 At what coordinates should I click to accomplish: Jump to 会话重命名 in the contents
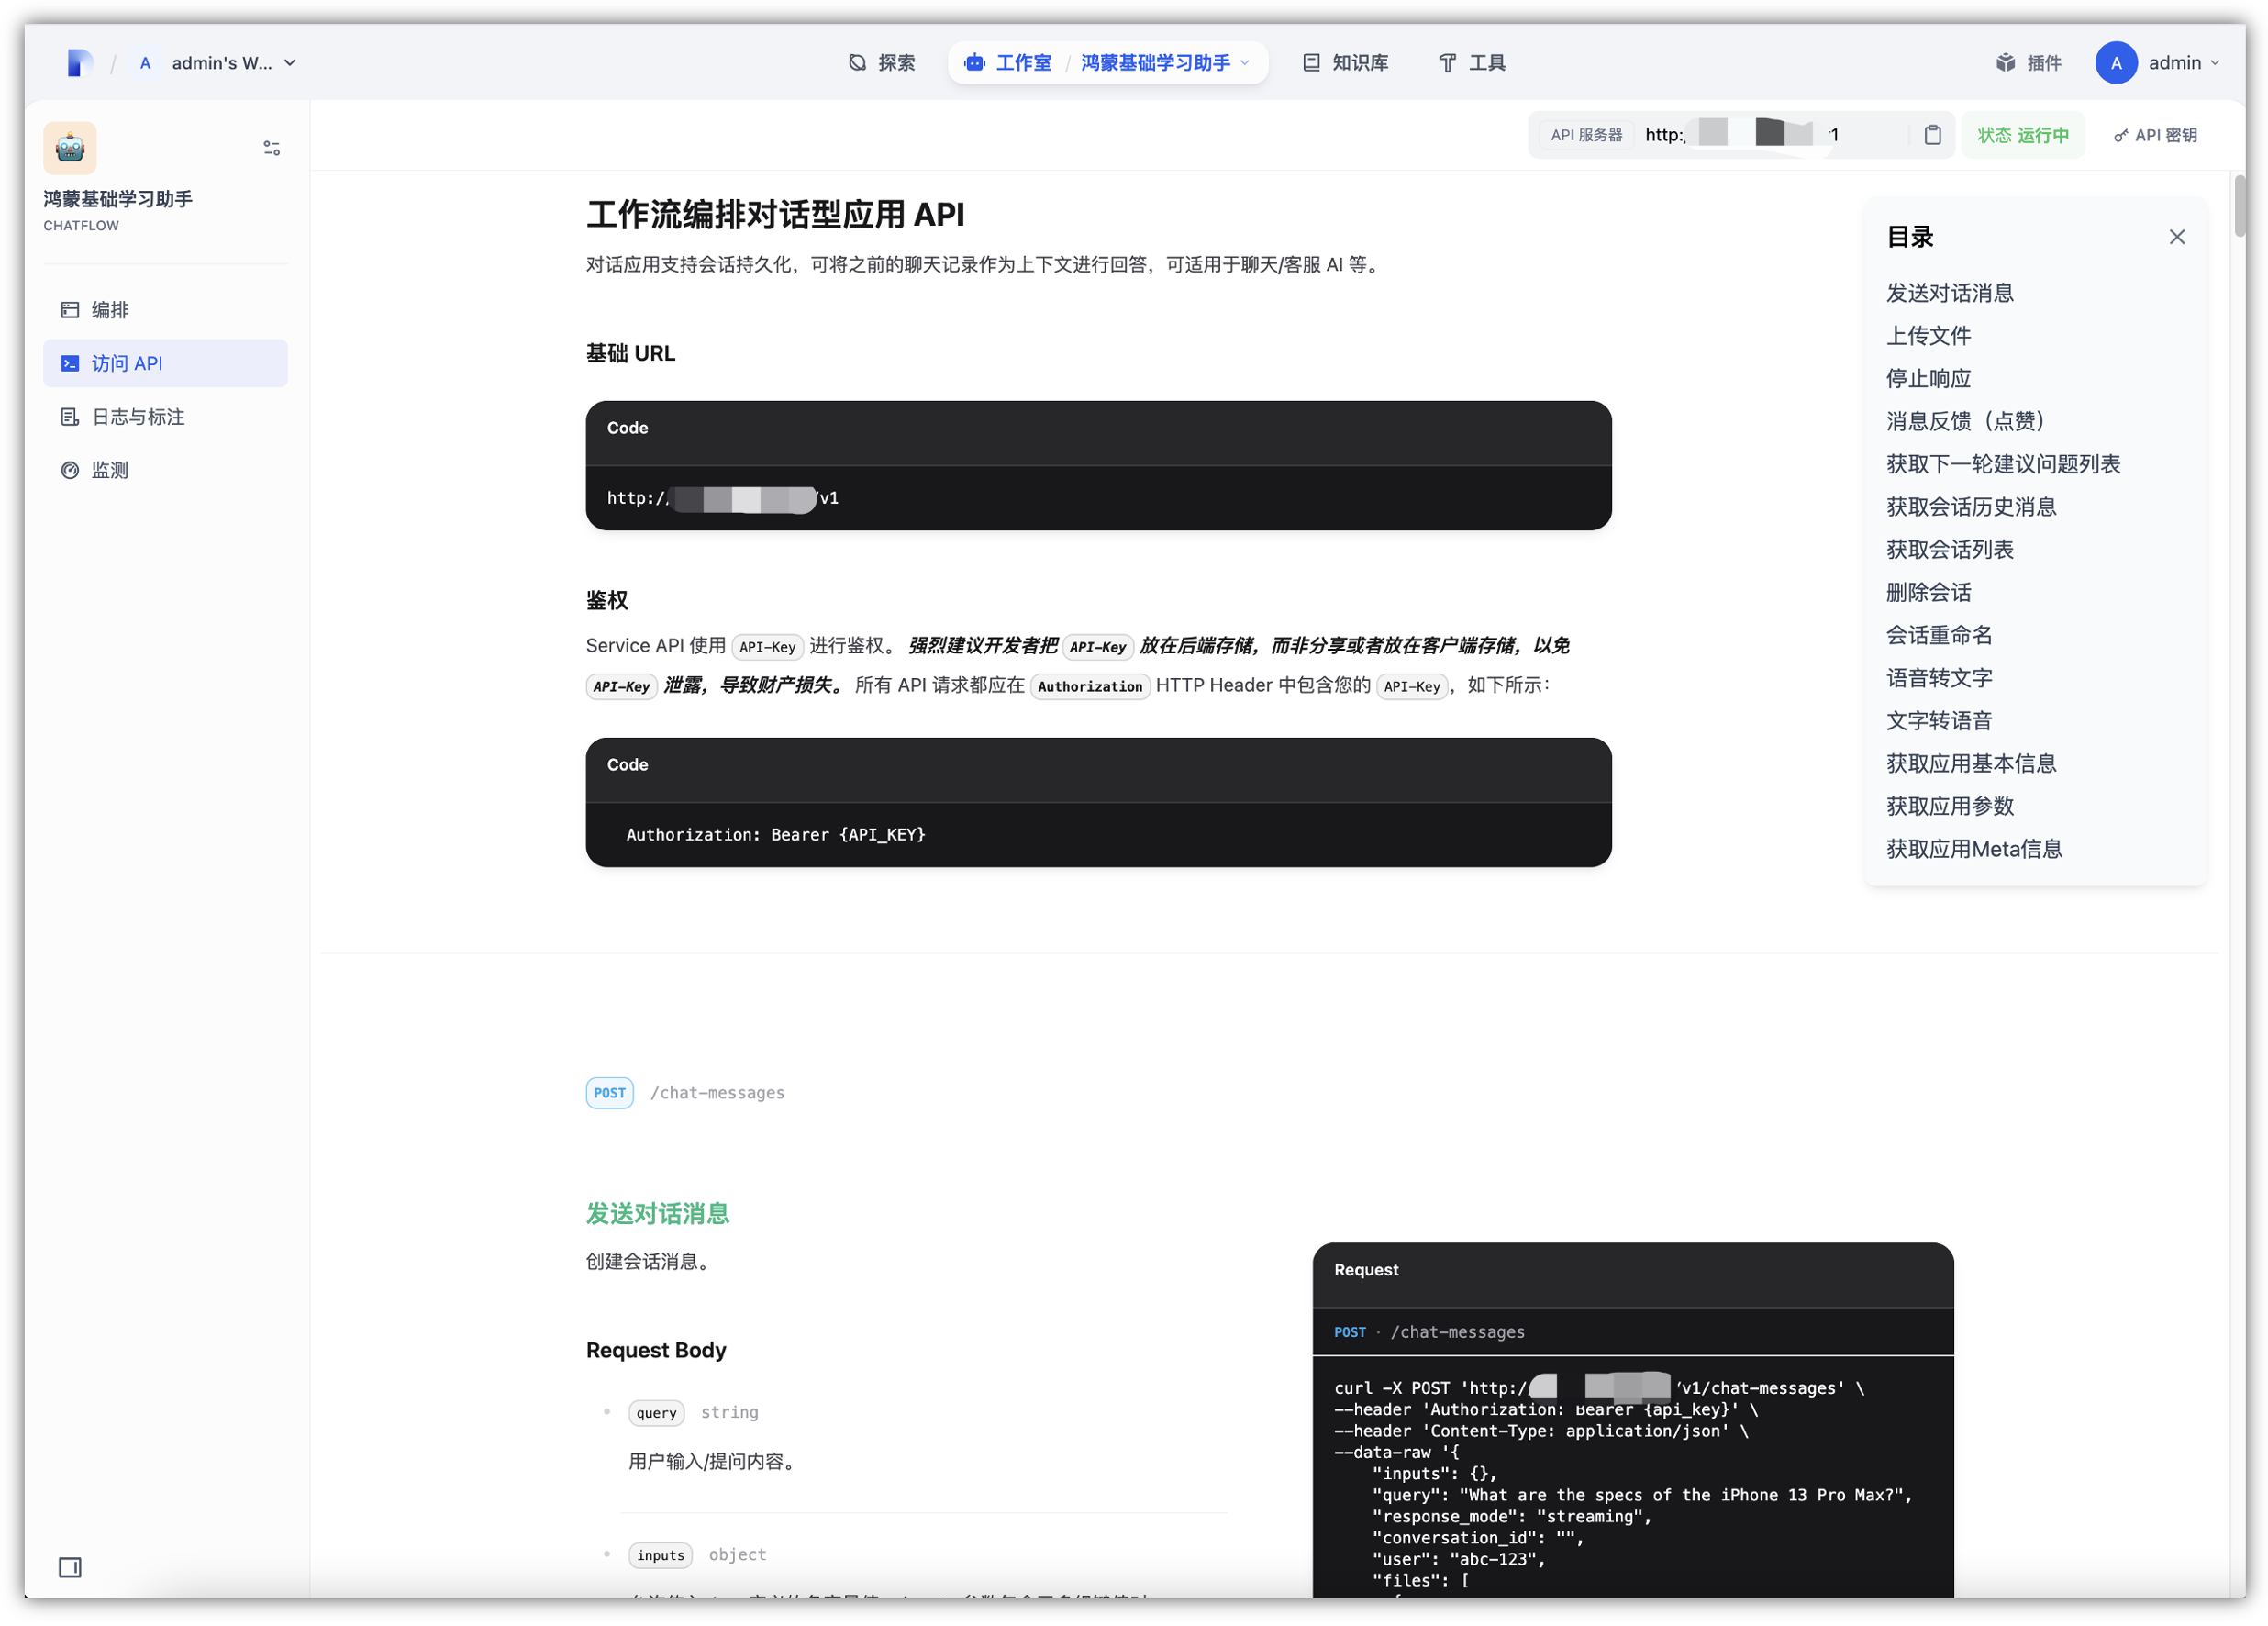pos(1939,635)
